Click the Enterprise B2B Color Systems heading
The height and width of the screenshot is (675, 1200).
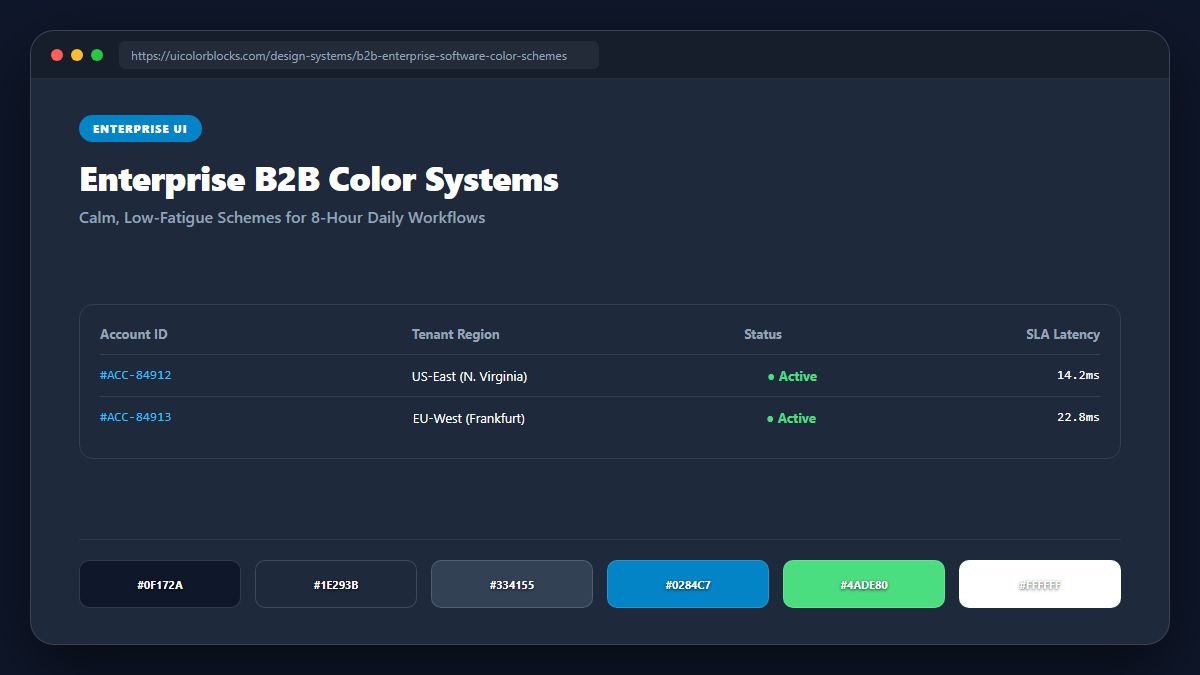319,180
